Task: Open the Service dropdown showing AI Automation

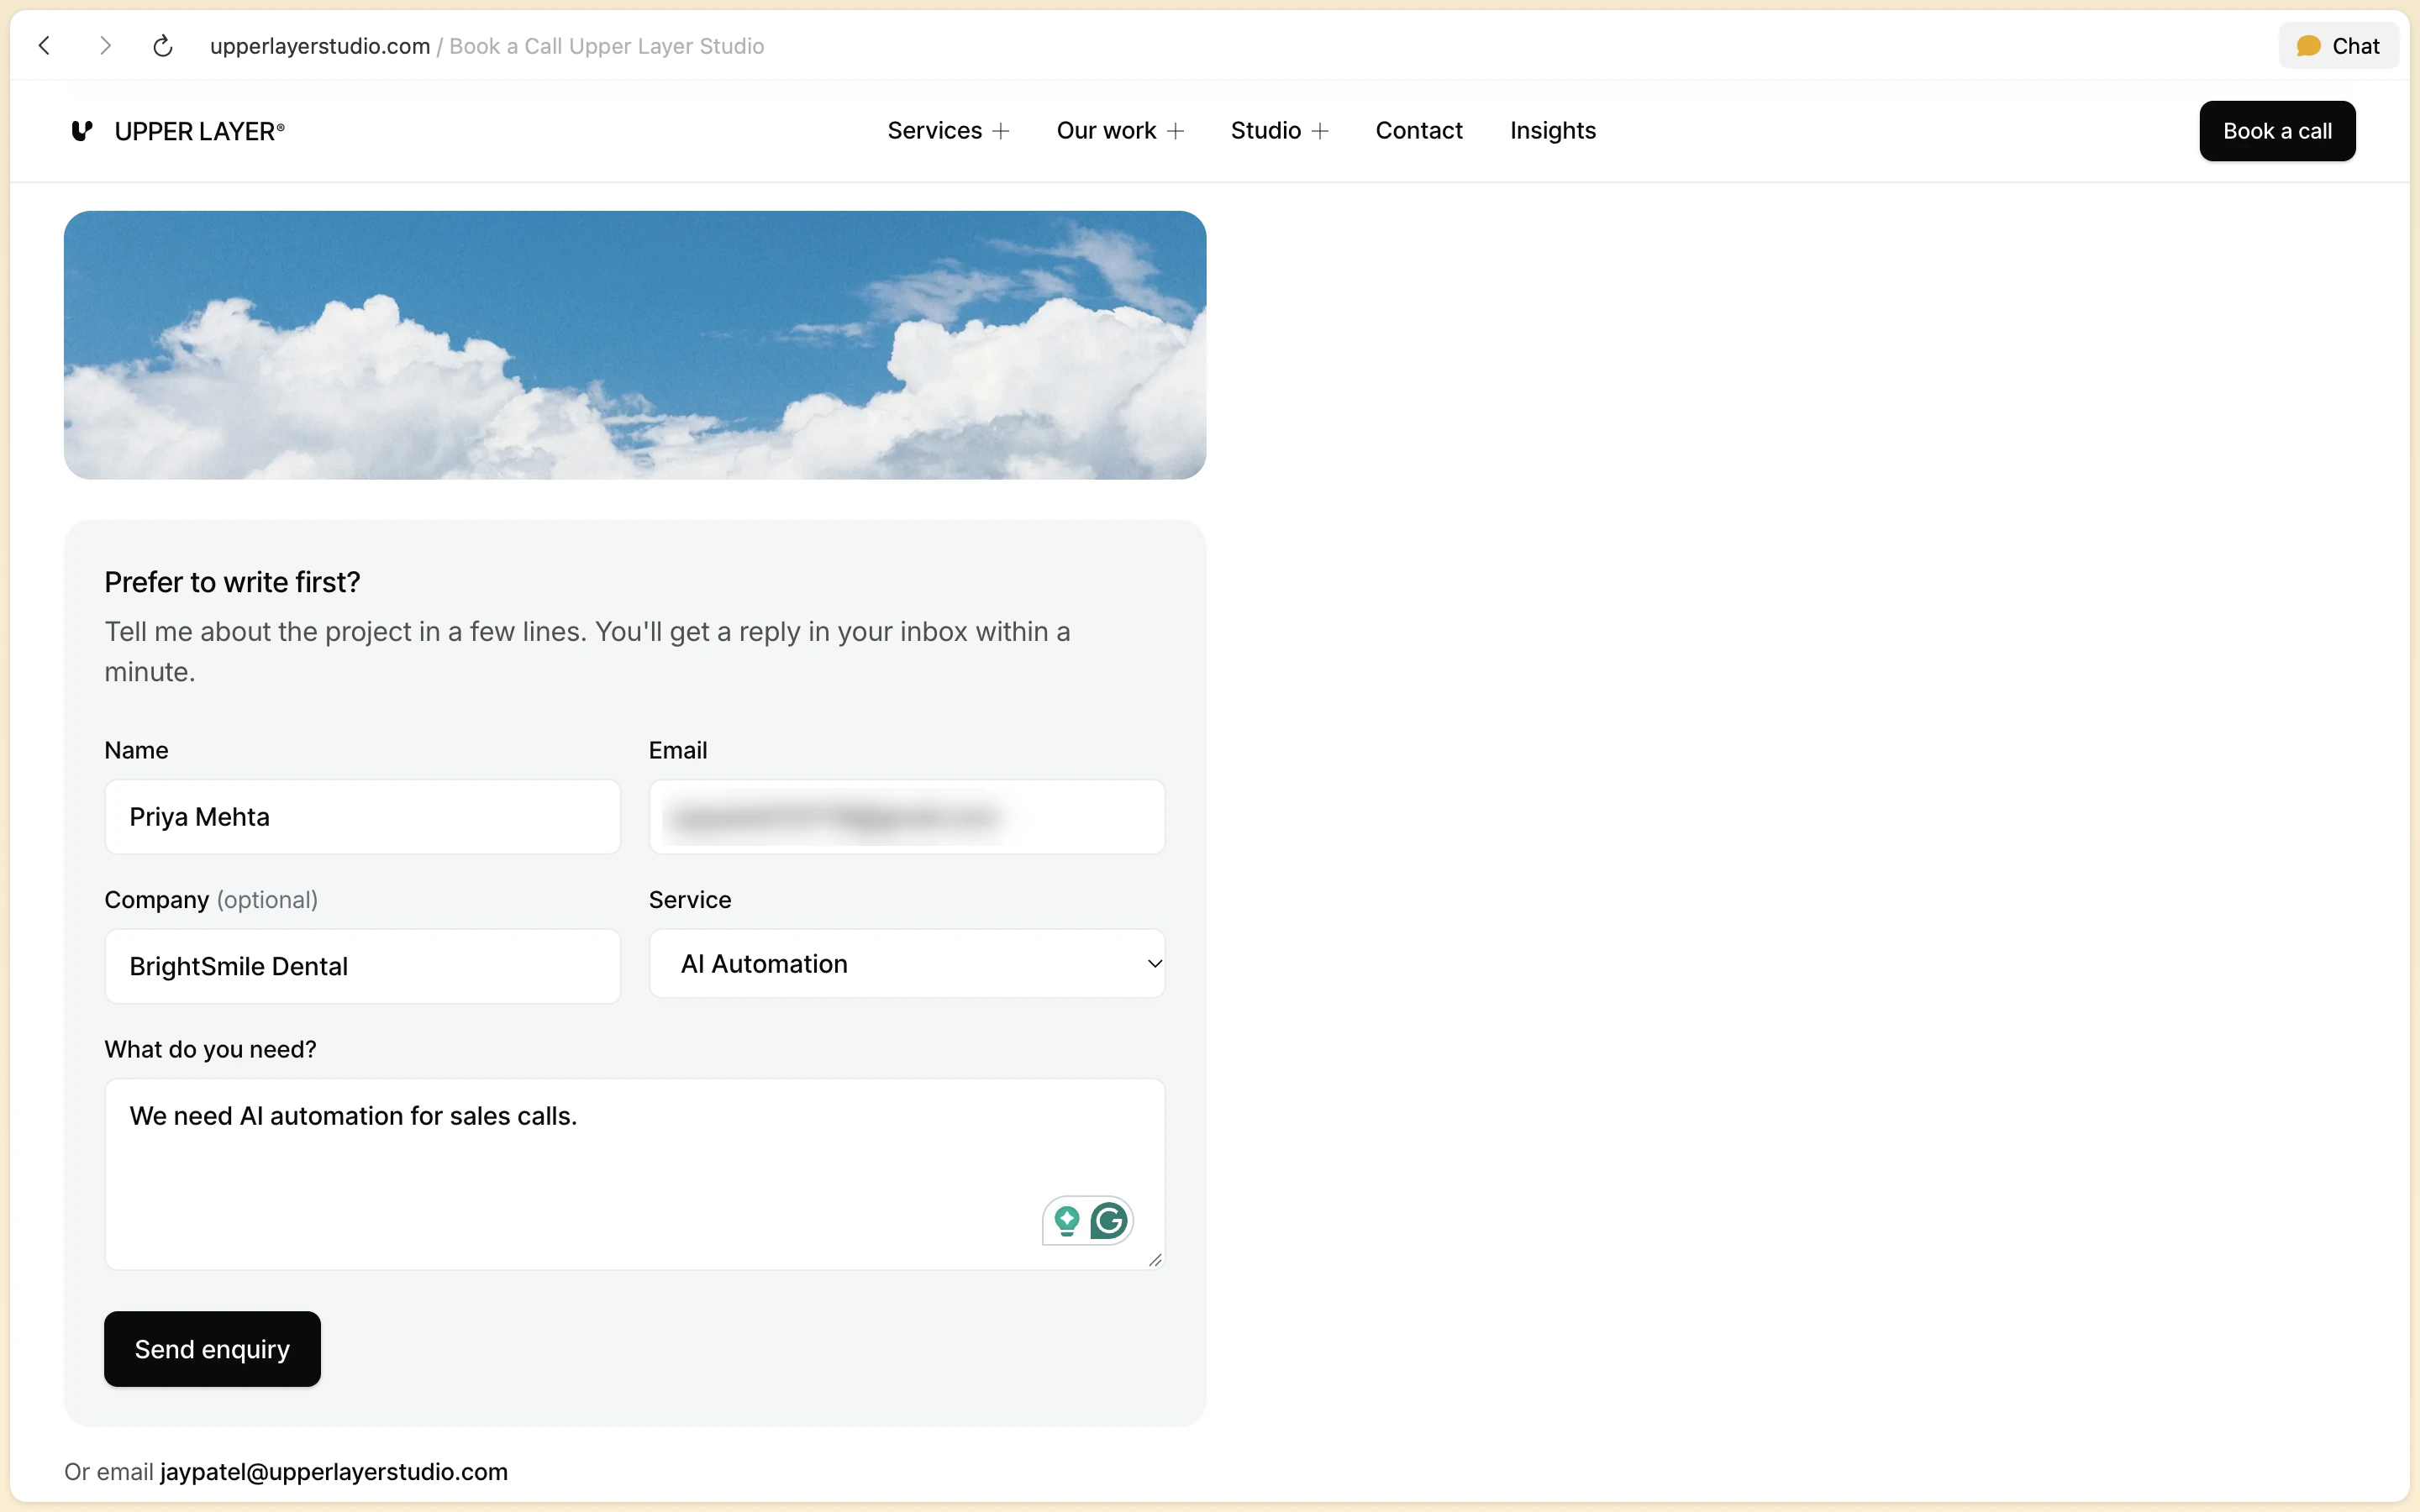Action: pyautogui.click(x=907, y=964)
